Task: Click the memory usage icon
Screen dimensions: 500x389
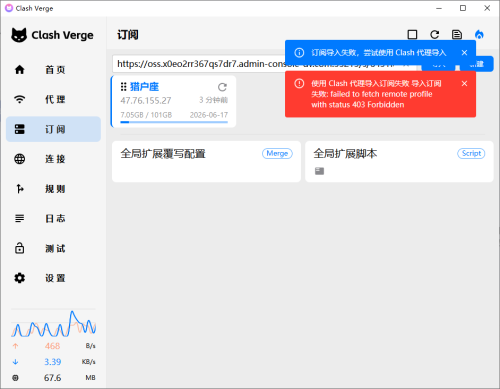Action: click(15, 378)
